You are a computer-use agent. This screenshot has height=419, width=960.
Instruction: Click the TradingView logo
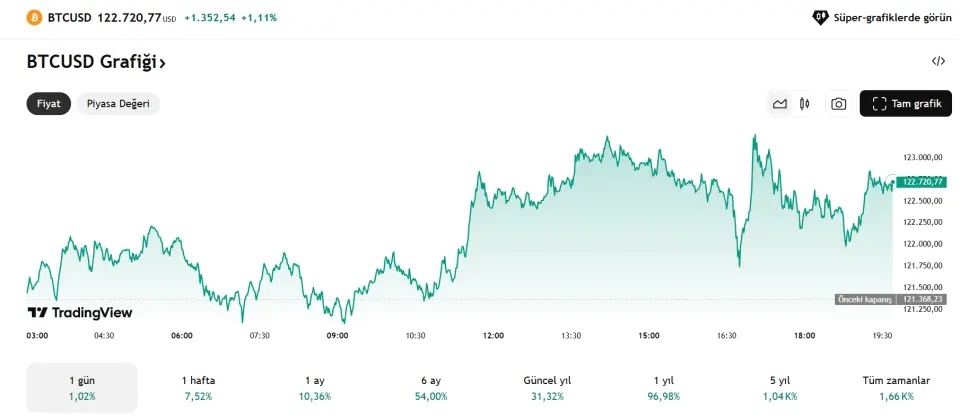pos(80,313)
